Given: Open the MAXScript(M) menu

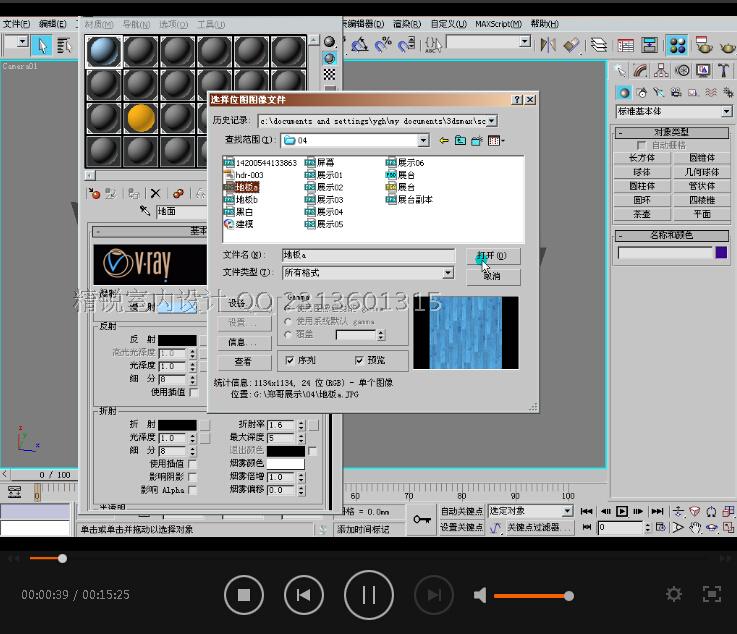Looking at the screenshot, I should pos(498,23).
